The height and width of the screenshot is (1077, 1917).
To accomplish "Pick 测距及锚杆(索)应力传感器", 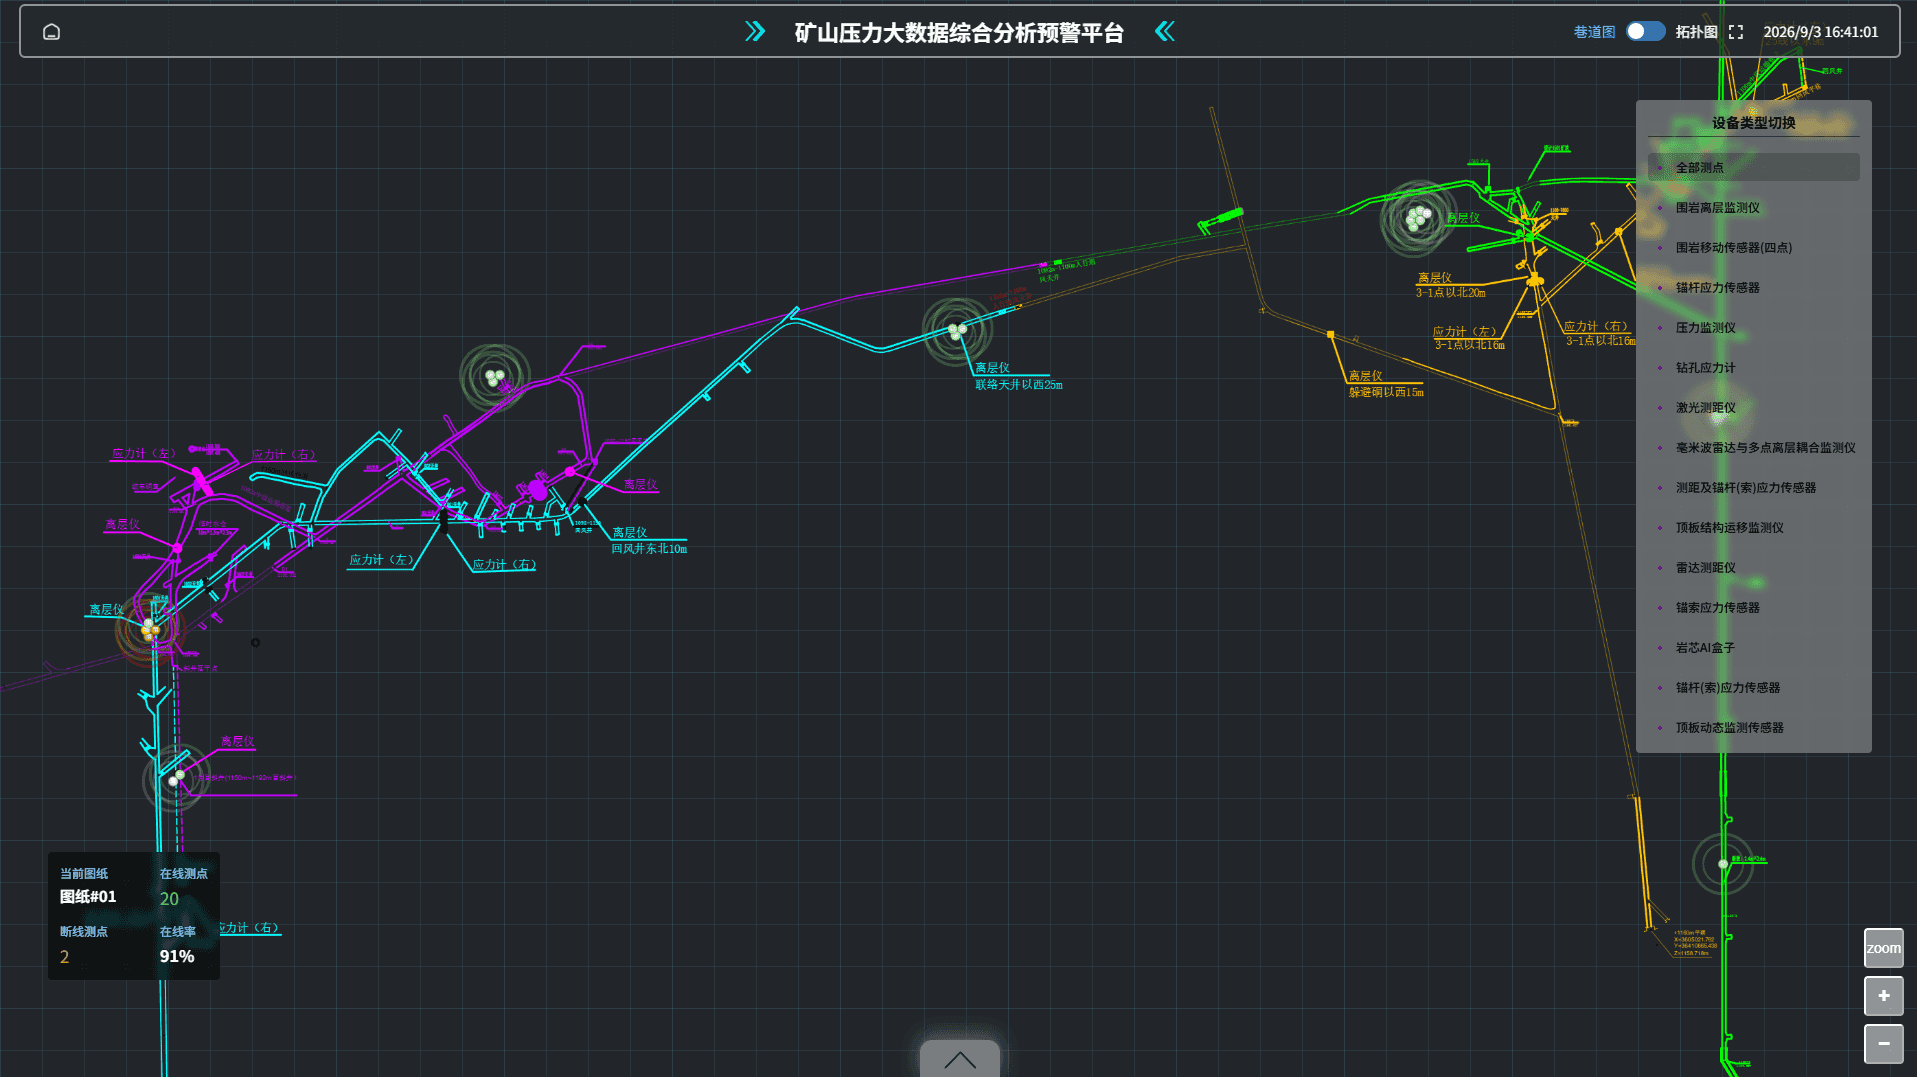I will click(x=1753, y=487).
